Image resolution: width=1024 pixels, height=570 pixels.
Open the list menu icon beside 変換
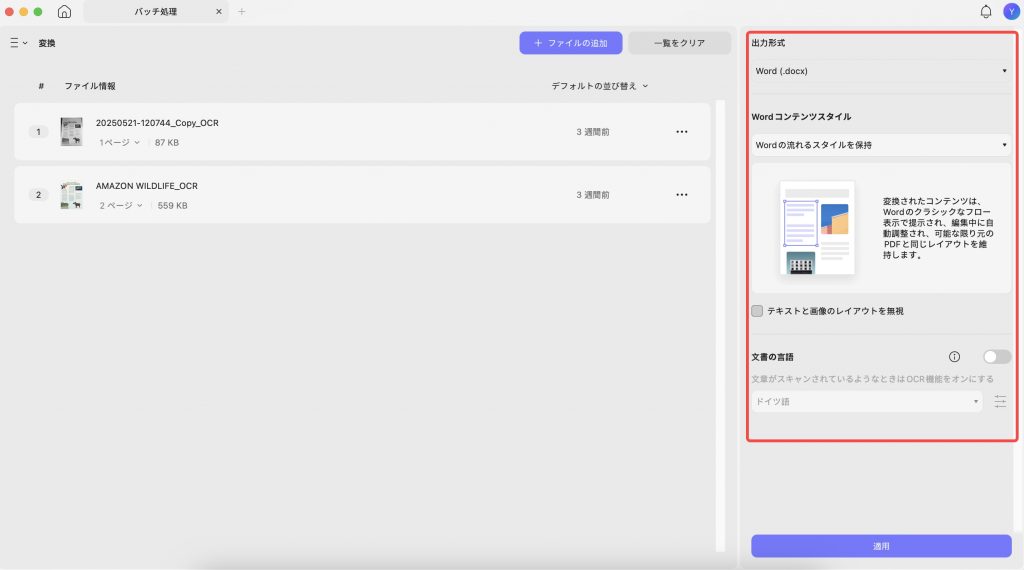(x=18, y=43)
